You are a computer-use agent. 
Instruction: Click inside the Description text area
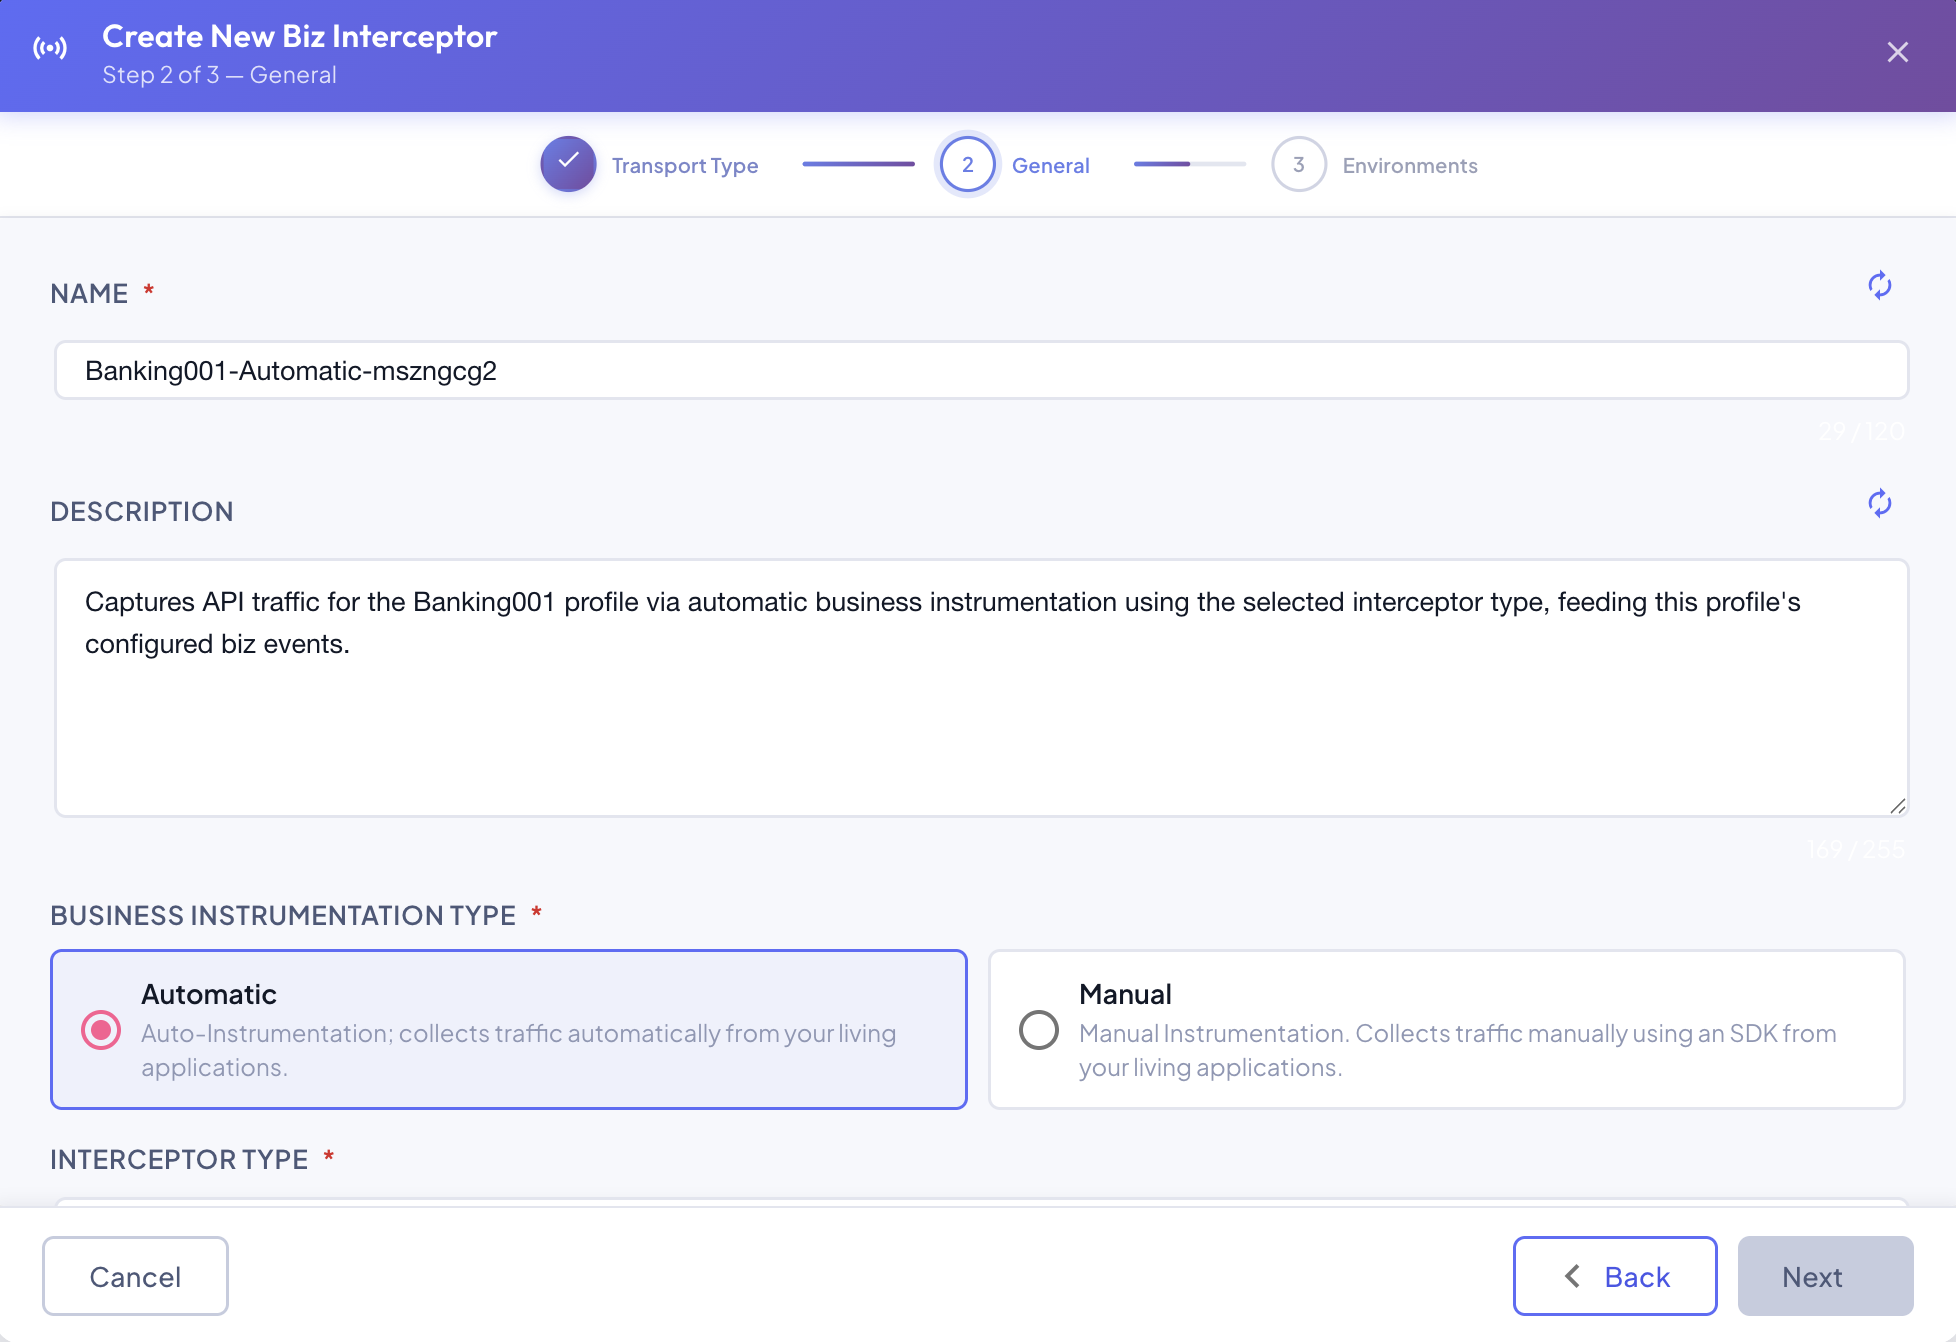(981, 688)
